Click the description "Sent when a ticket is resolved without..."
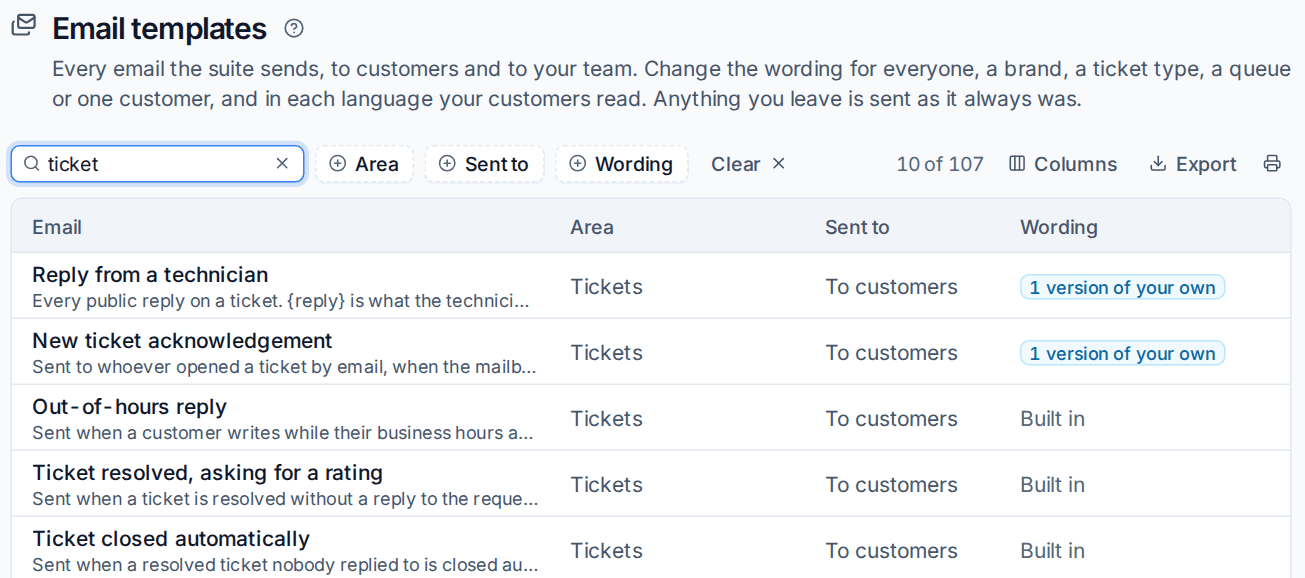This screenshot has height=578, width=1305. [x=285, y=499]
